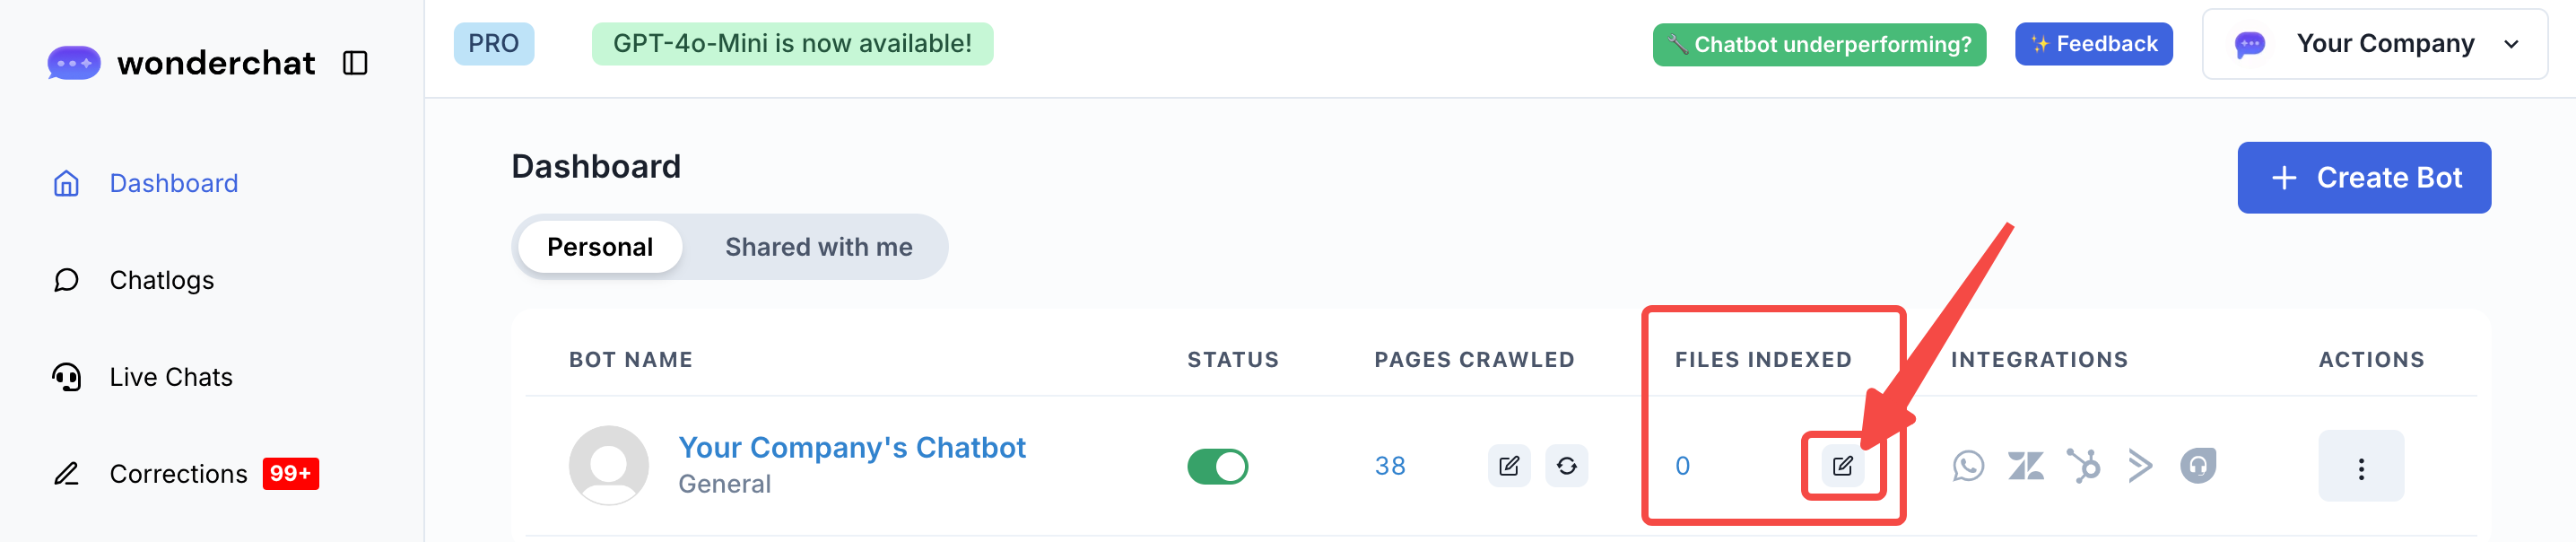Click the edit pages crawled icon
2576x542 pixels.
pos(1508,466)
